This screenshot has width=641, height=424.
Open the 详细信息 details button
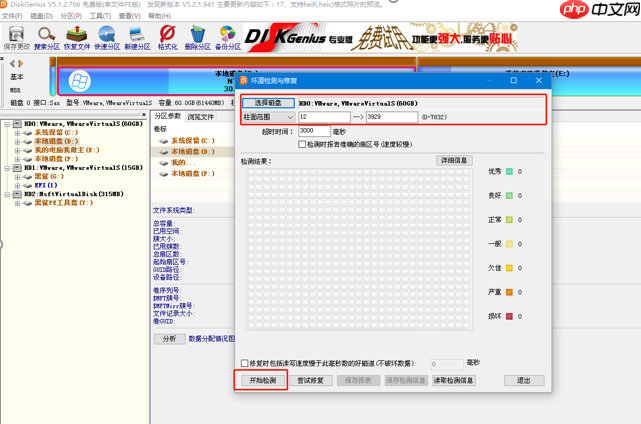tap(454, 161)
